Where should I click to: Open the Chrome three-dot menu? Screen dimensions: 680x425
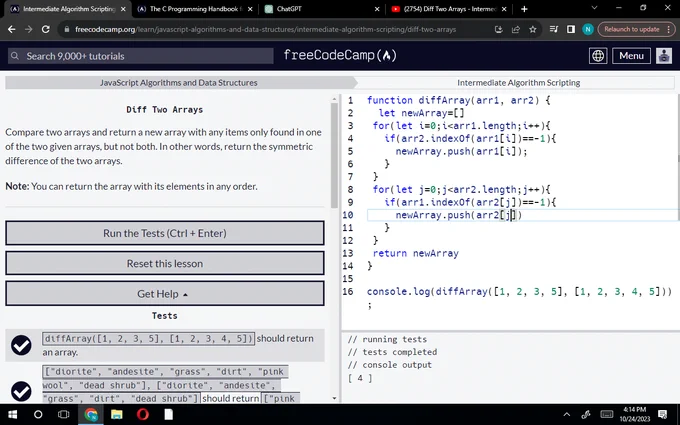[669, 29]
